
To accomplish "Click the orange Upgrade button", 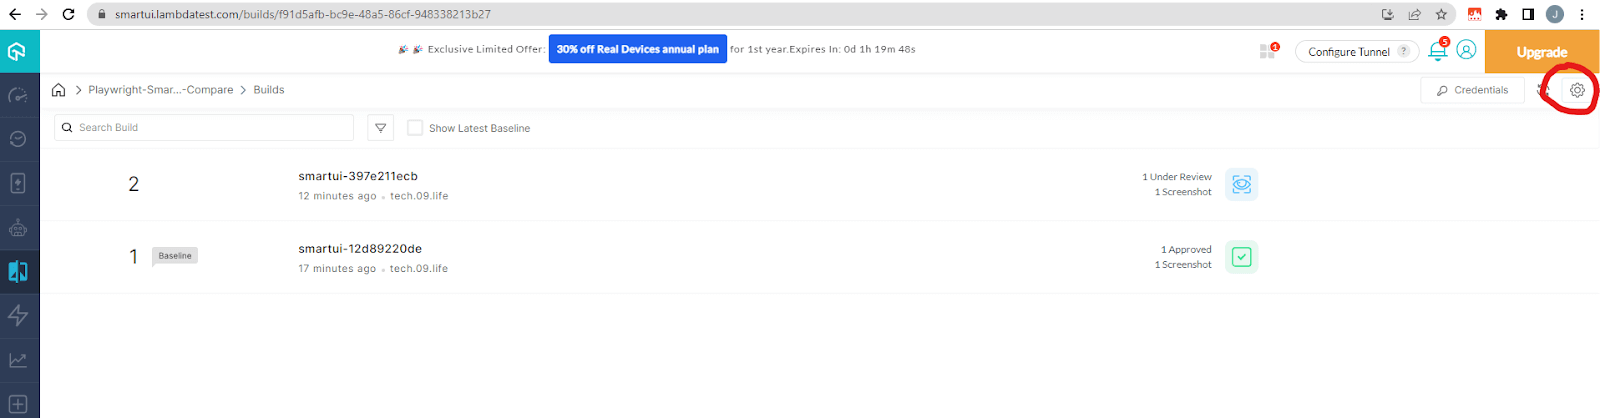I will [1541, 52].
